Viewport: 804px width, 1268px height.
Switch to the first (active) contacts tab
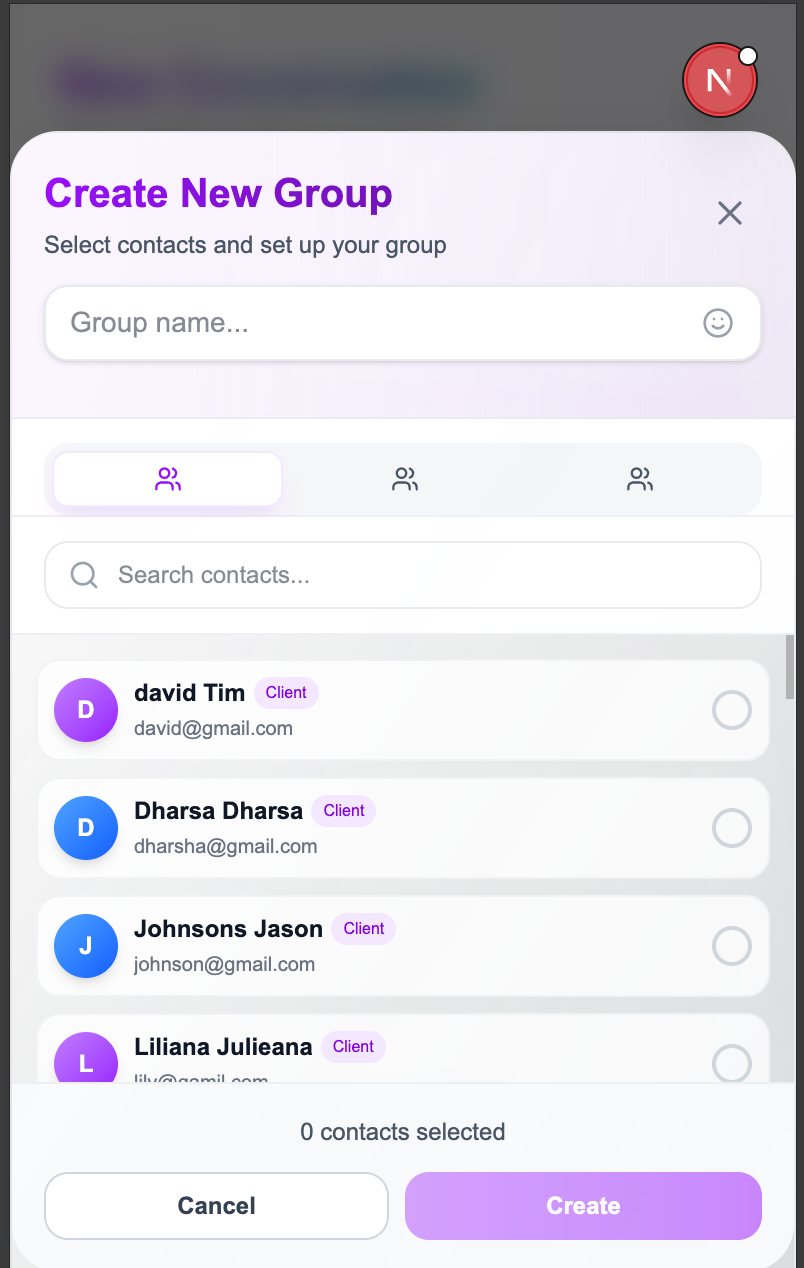click(168, 480)
